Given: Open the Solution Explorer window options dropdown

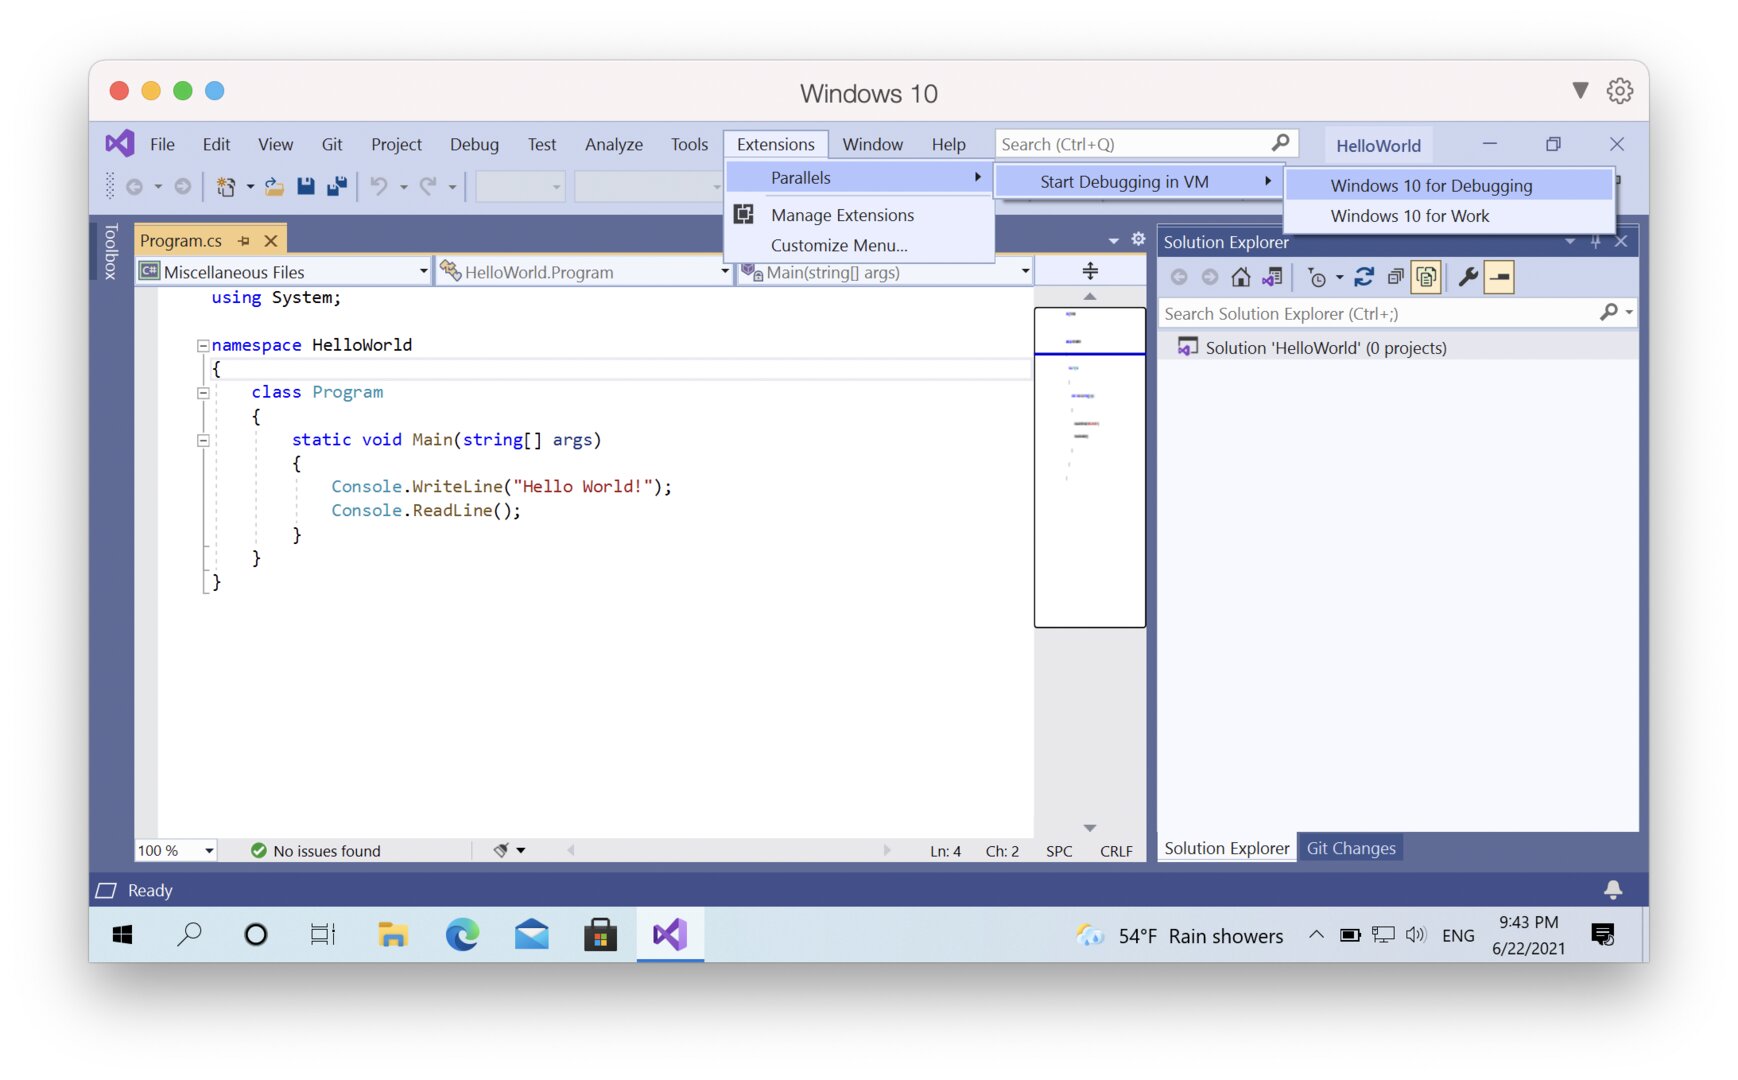Looking at the screenshot, I should click(x=1570, y=242).
